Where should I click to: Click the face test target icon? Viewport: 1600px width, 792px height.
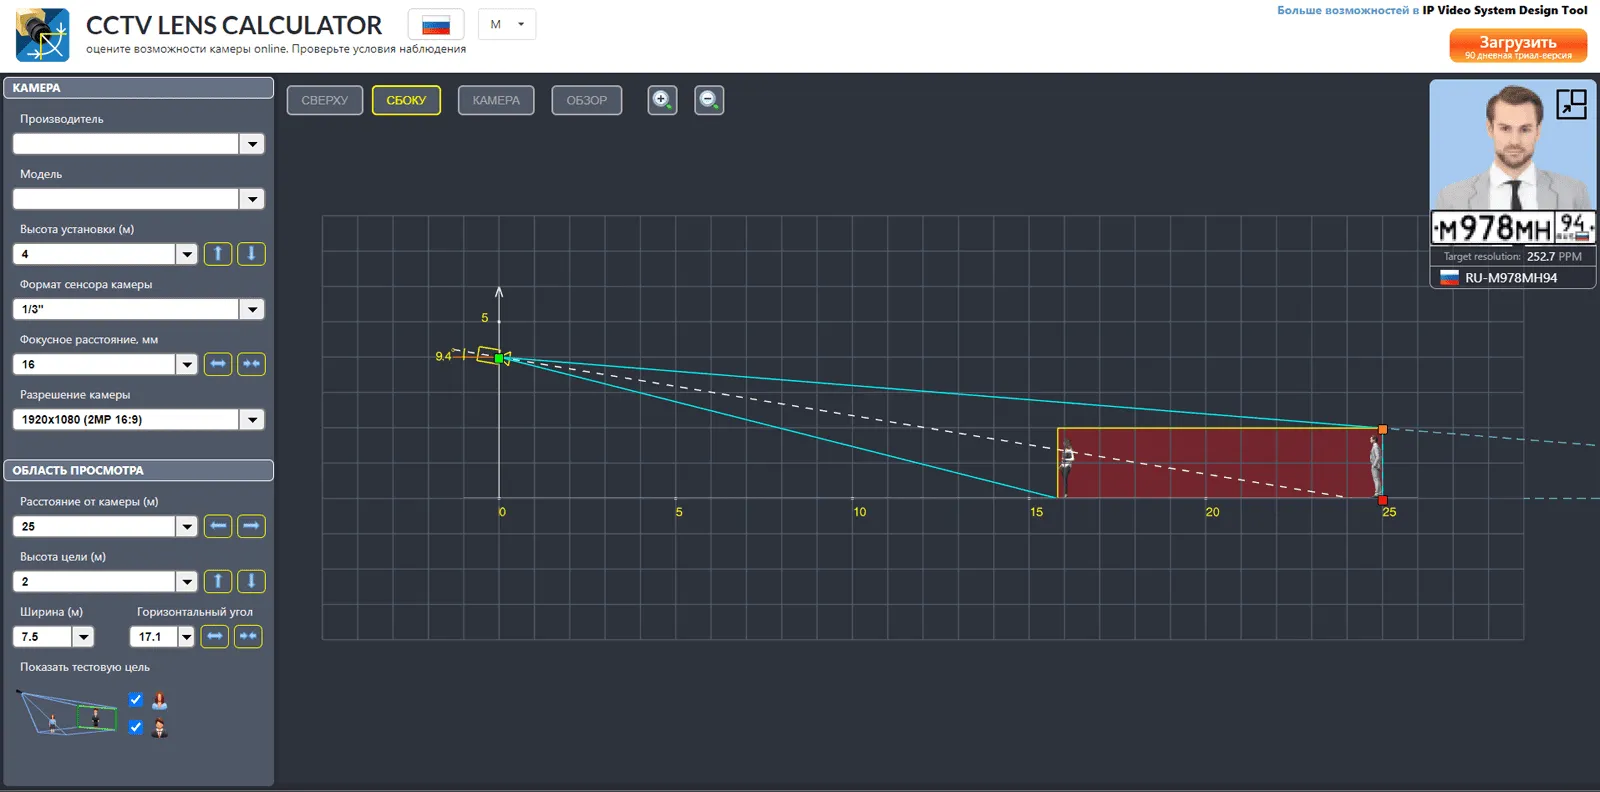[160, 728]
